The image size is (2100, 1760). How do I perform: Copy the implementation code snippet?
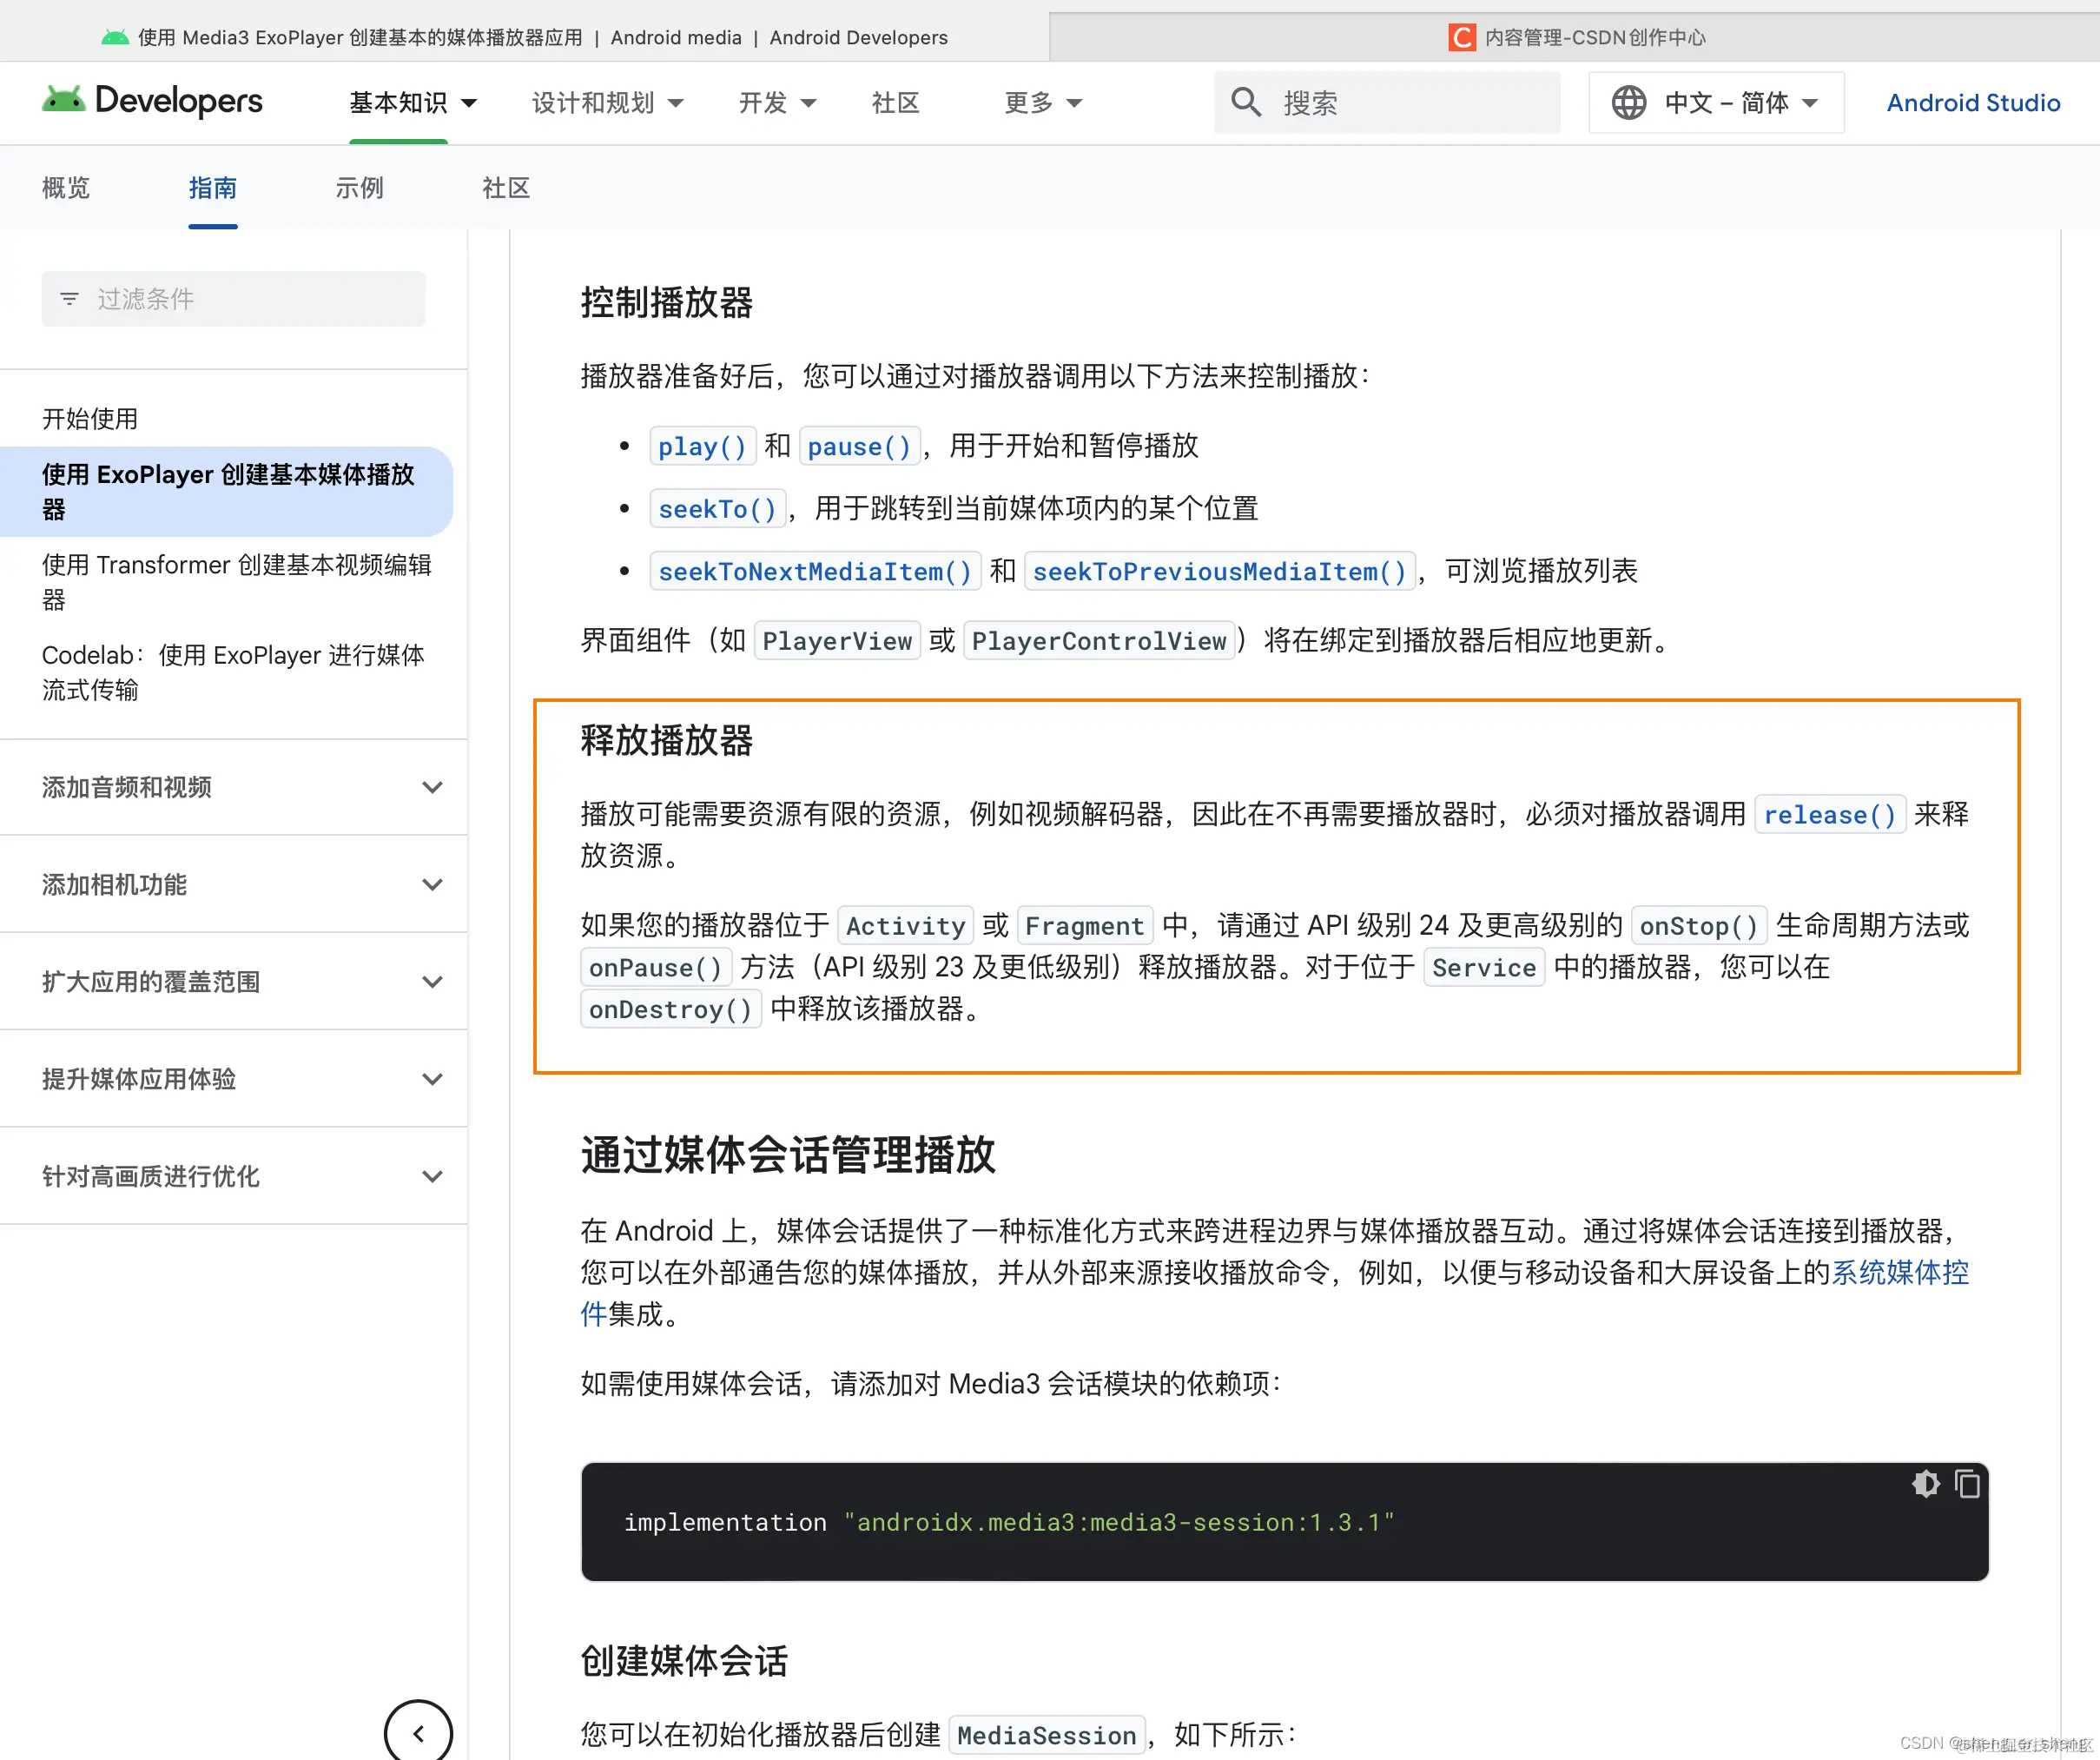[1967, 1484]
